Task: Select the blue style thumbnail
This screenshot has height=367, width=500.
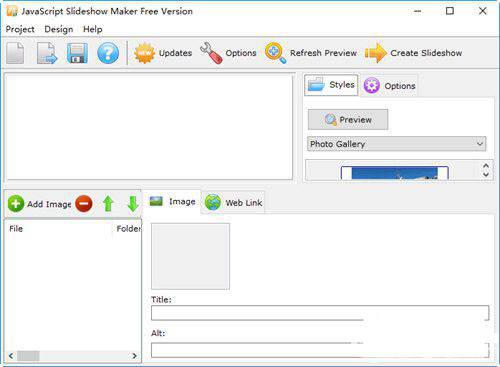Action: tap(395, 173)
